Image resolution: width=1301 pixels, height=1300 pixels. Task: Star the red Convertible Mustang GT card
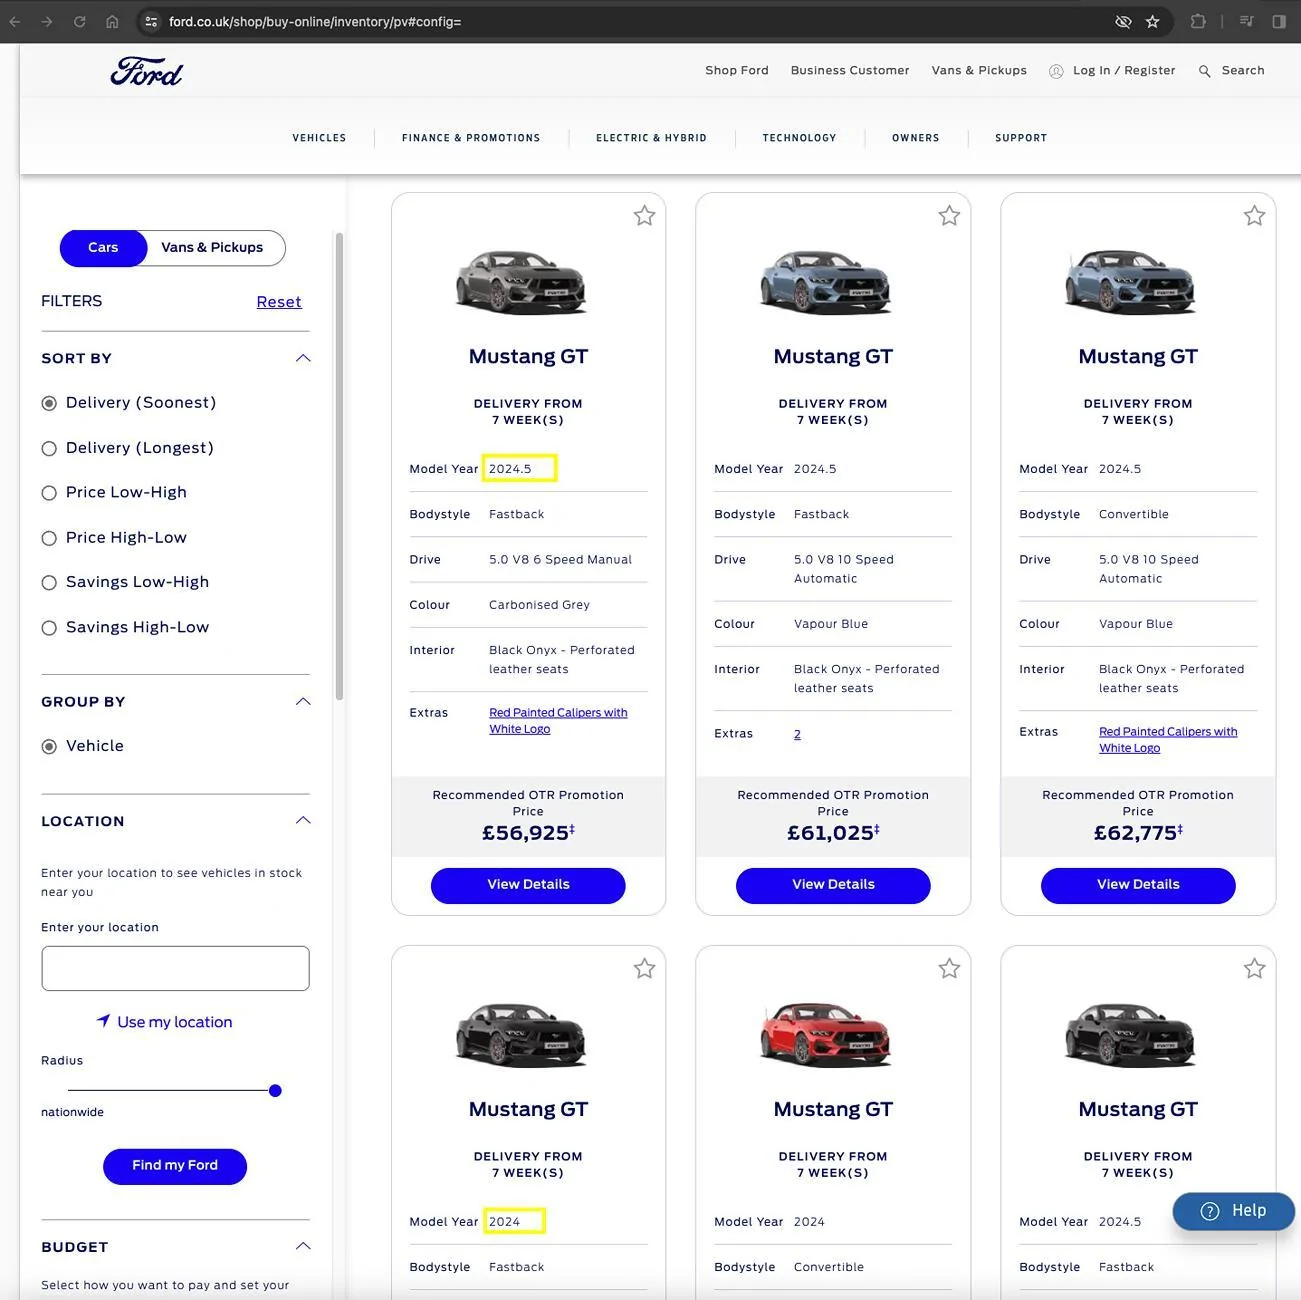[x=949, y=968]
